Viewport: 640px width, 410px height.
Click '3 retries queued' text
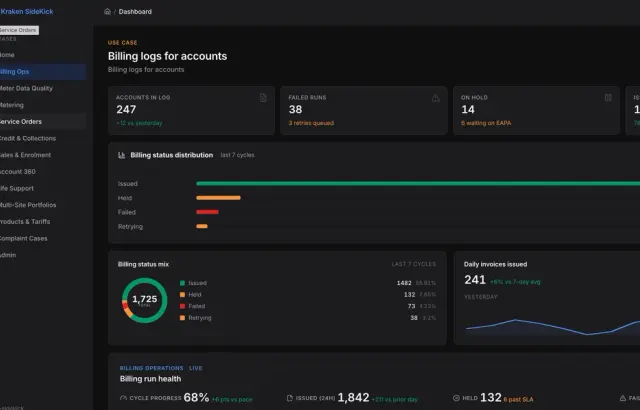coord(311,123)
